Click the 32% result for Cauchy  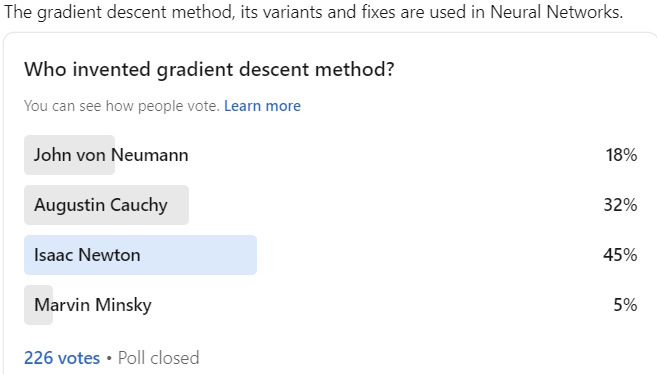pyautogui.click(x=620, y=205)
